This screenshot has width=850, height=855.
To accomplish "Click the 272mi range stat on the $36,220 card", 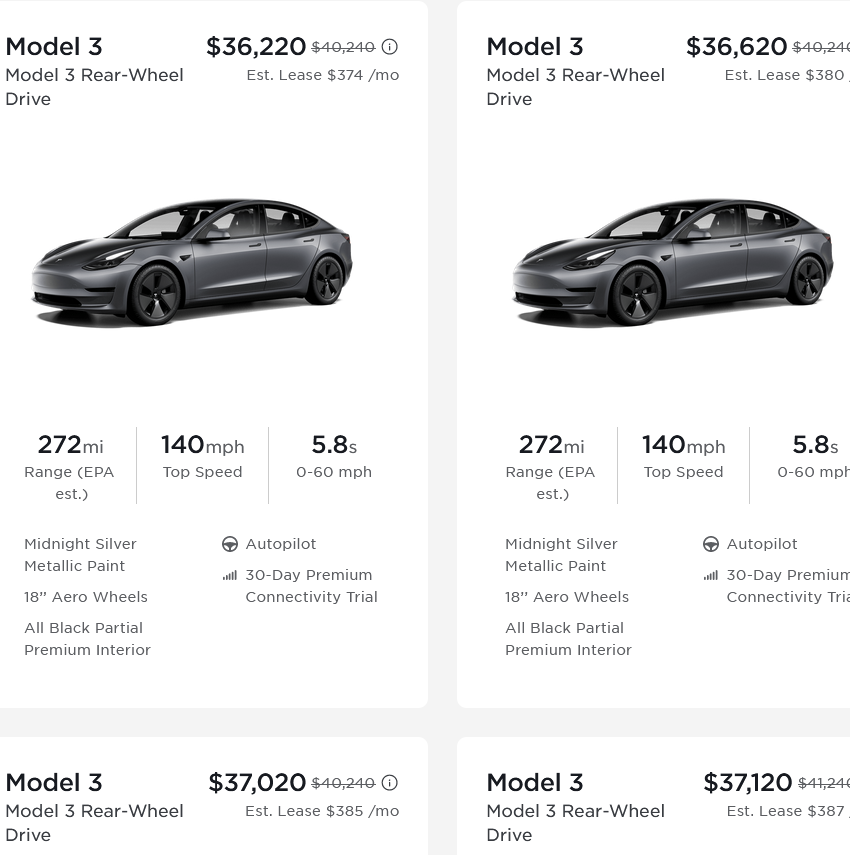I will 70,445.
